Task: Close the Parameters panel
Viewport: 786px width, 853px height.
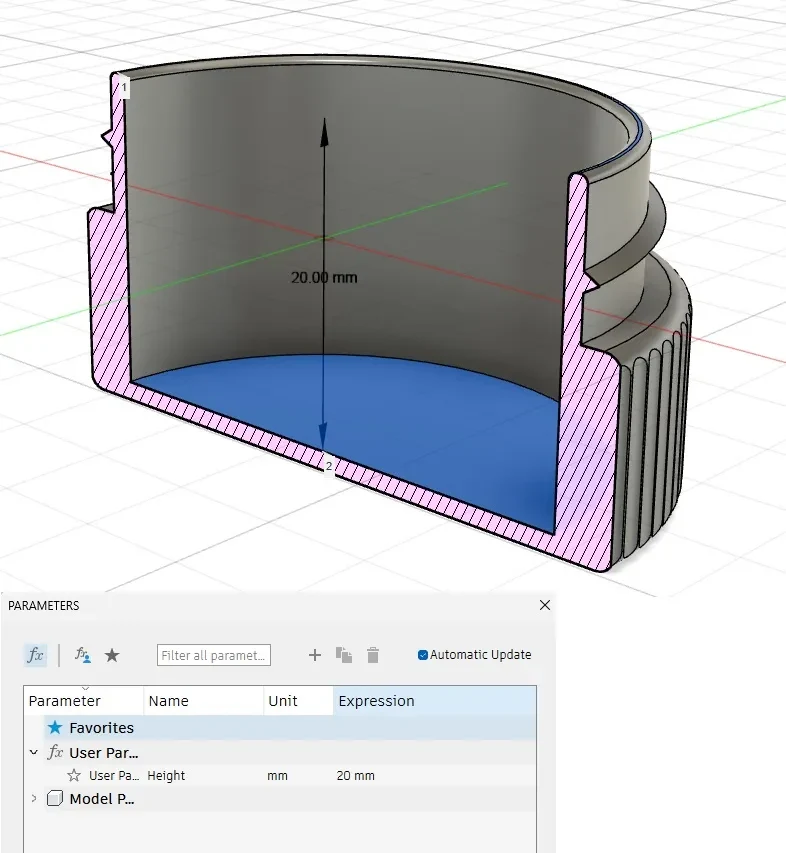Action: [x=545, y=605]
